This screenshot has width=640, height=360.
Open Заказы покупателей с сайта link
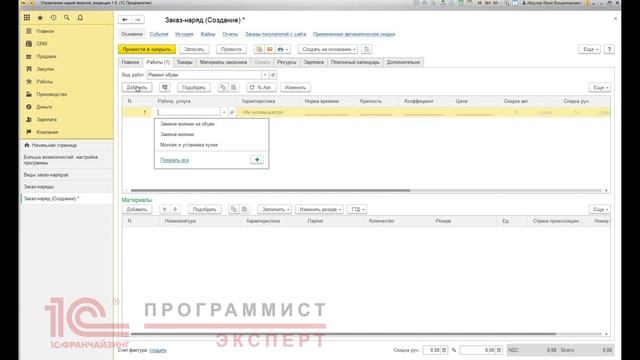point(276,34)
